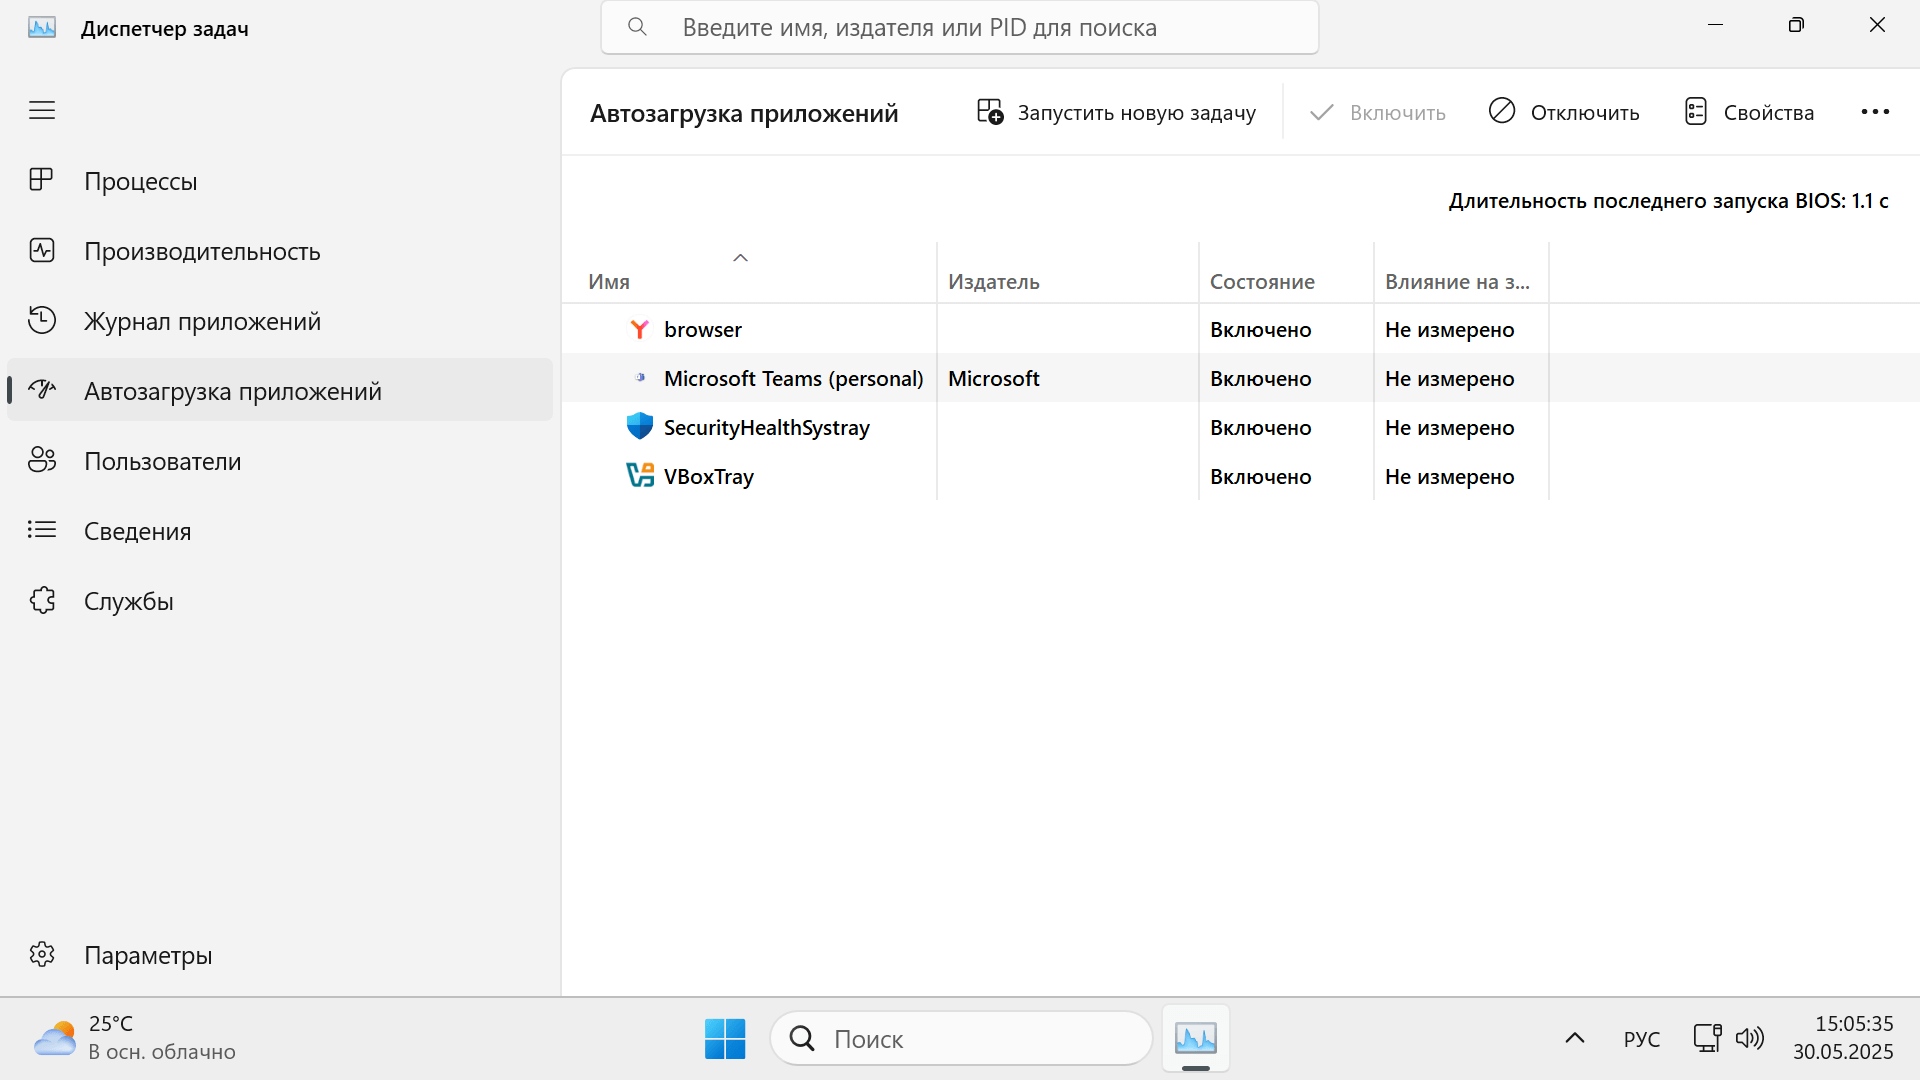The height and width of the screenshot is (1080, 1920).
Task: Open the Пользователи page
Action: coord(162,461)
